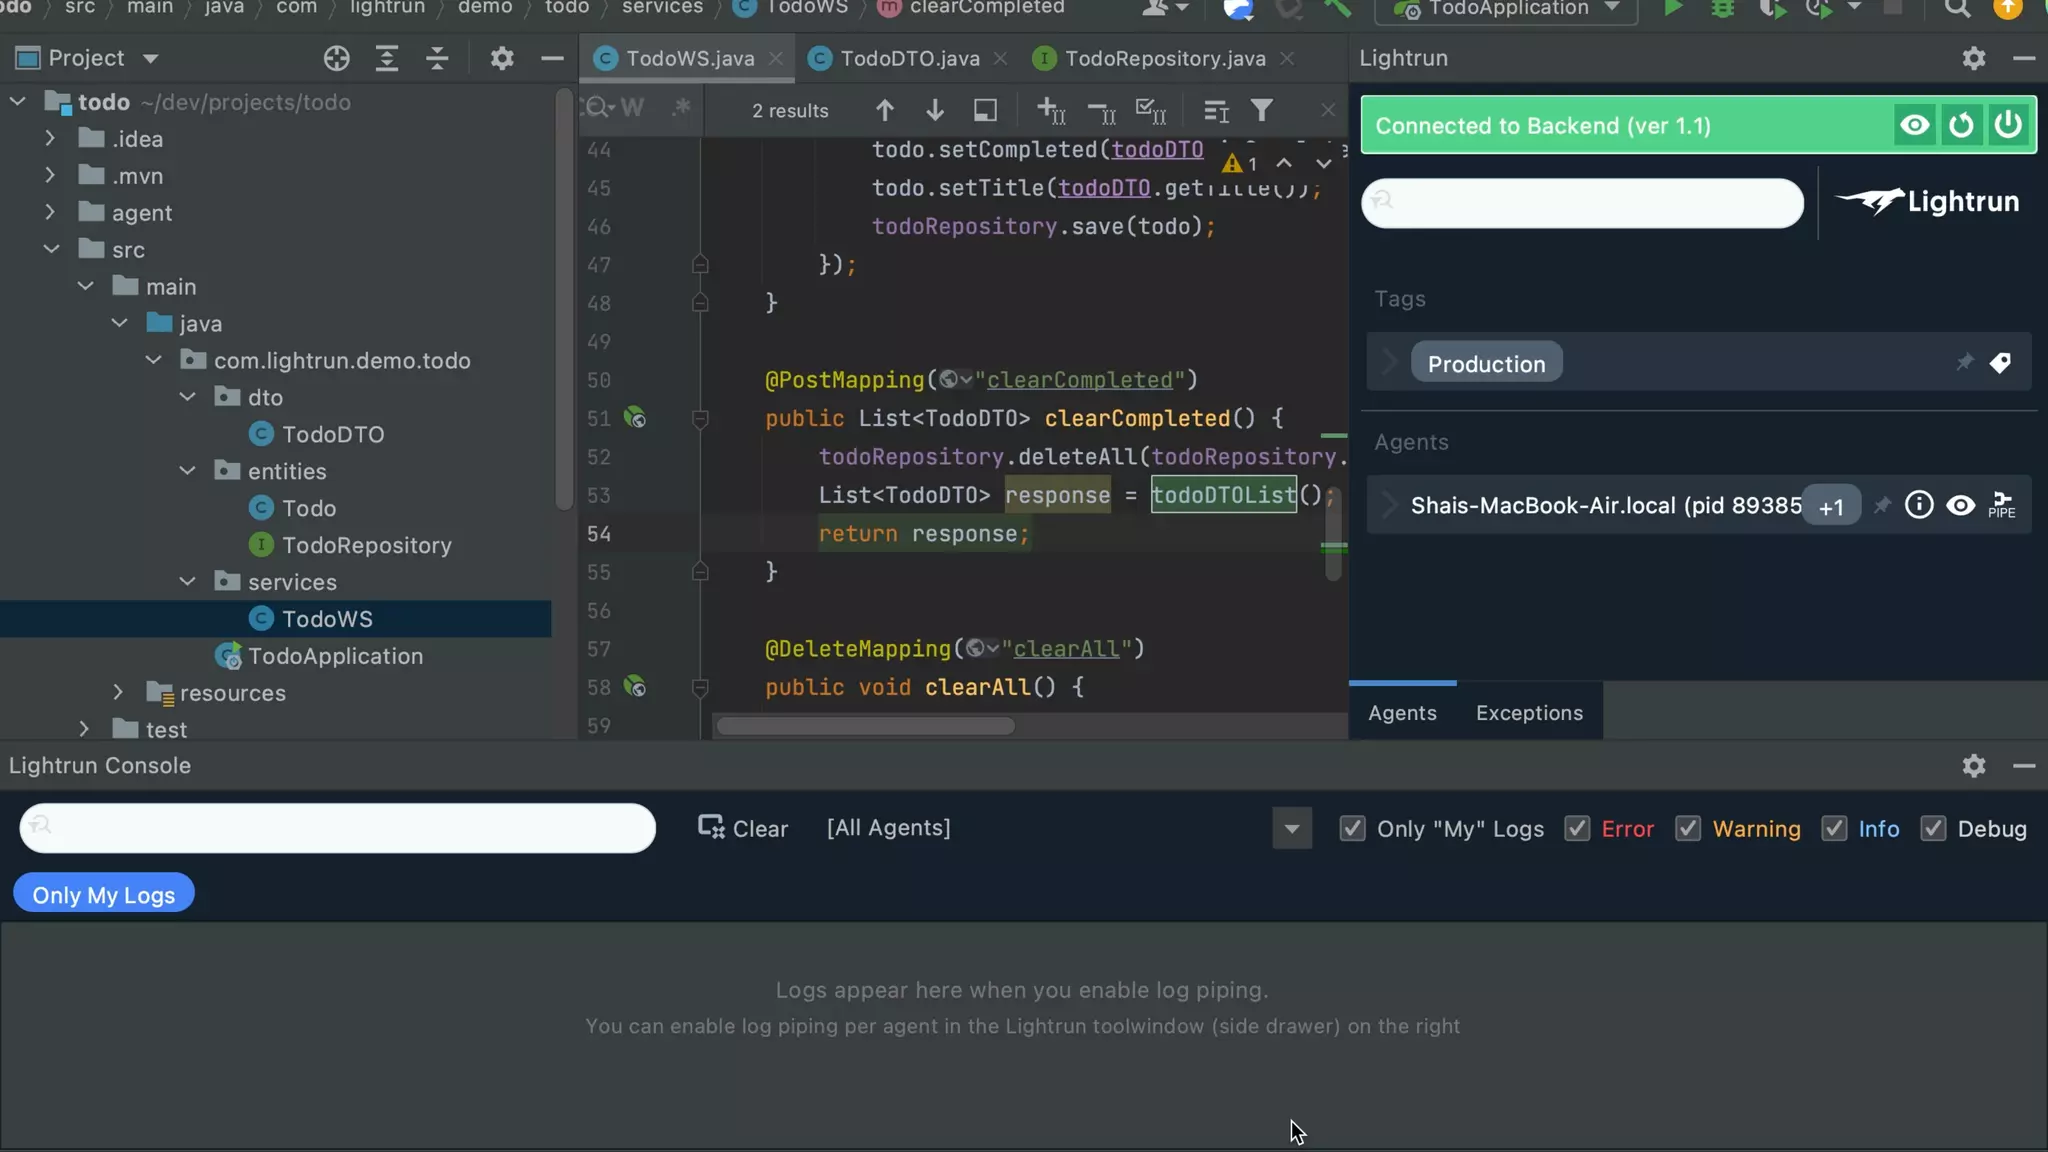Collapse the src folder
This screenshot has height=1152, width=2048.
[51, 249]
